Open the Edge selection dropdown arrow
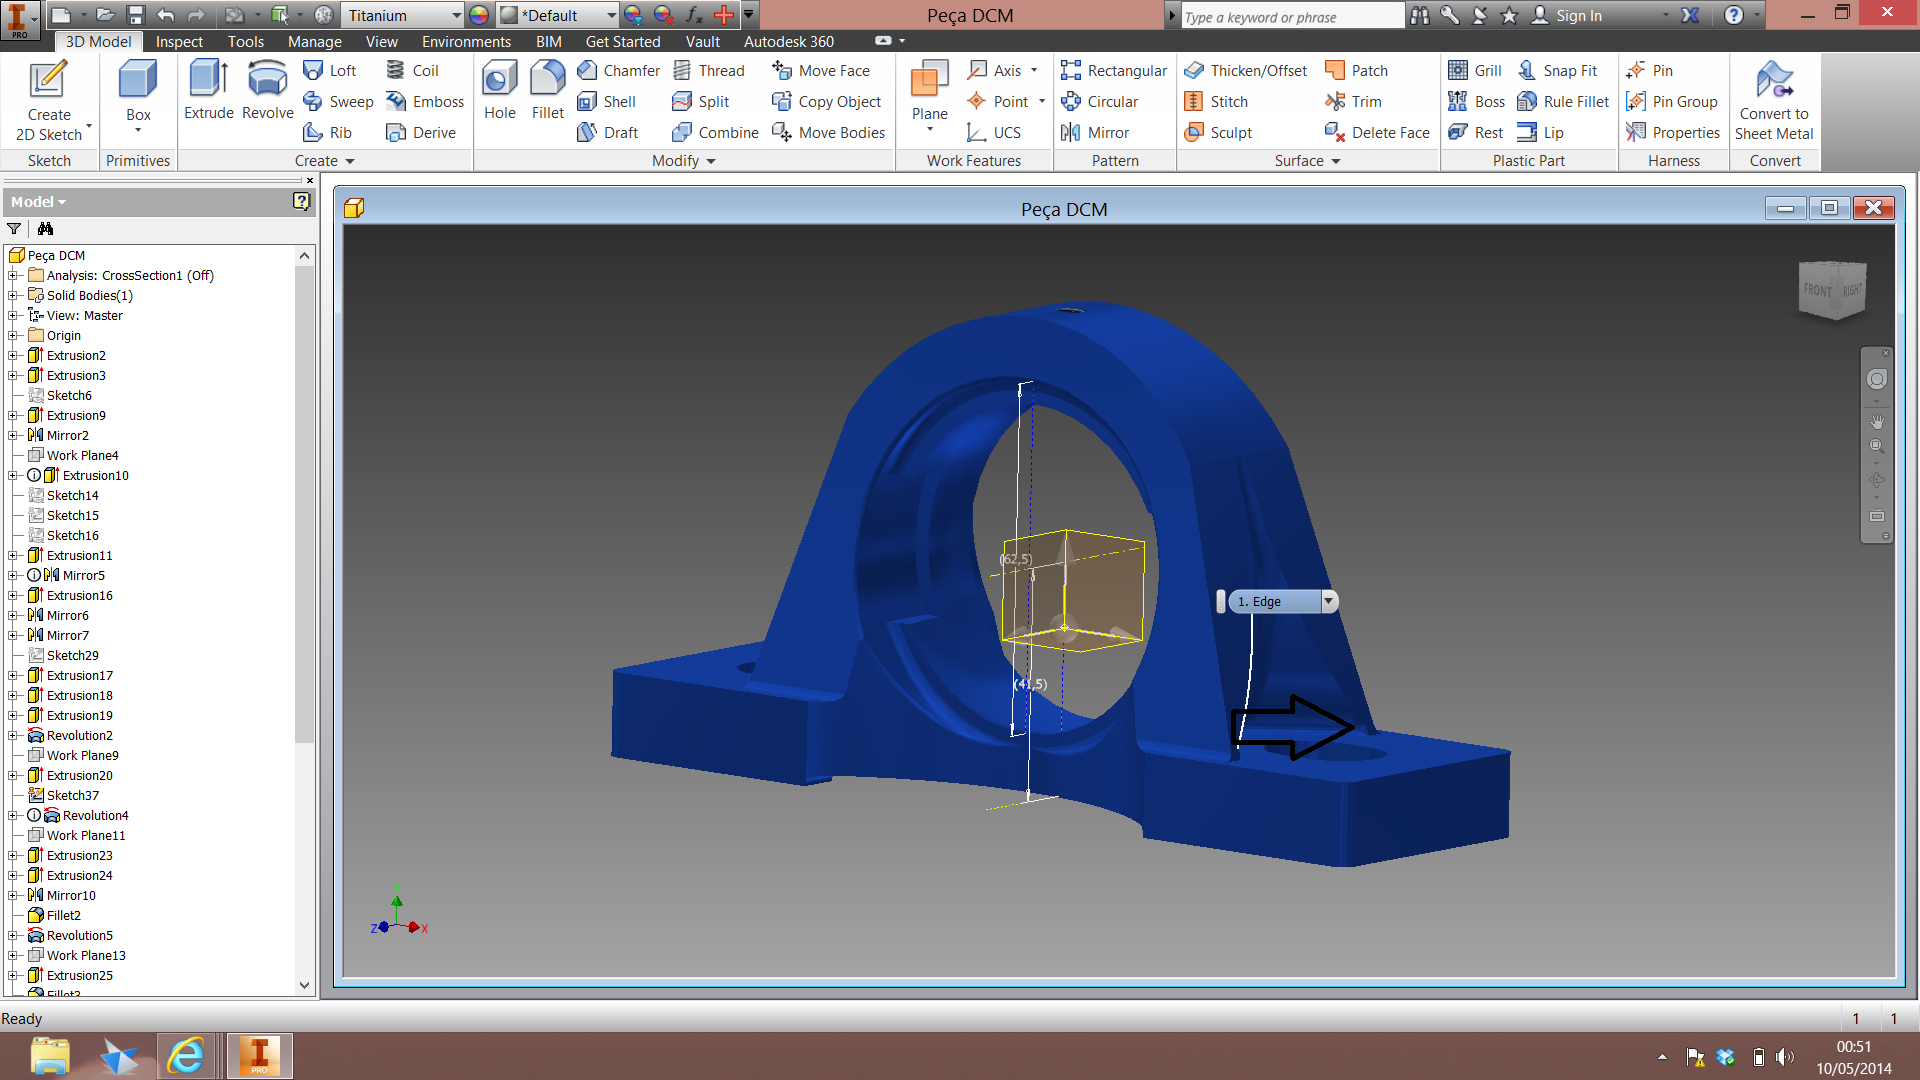Viewport: 1920px width, 1080px height. point(1328,601)
